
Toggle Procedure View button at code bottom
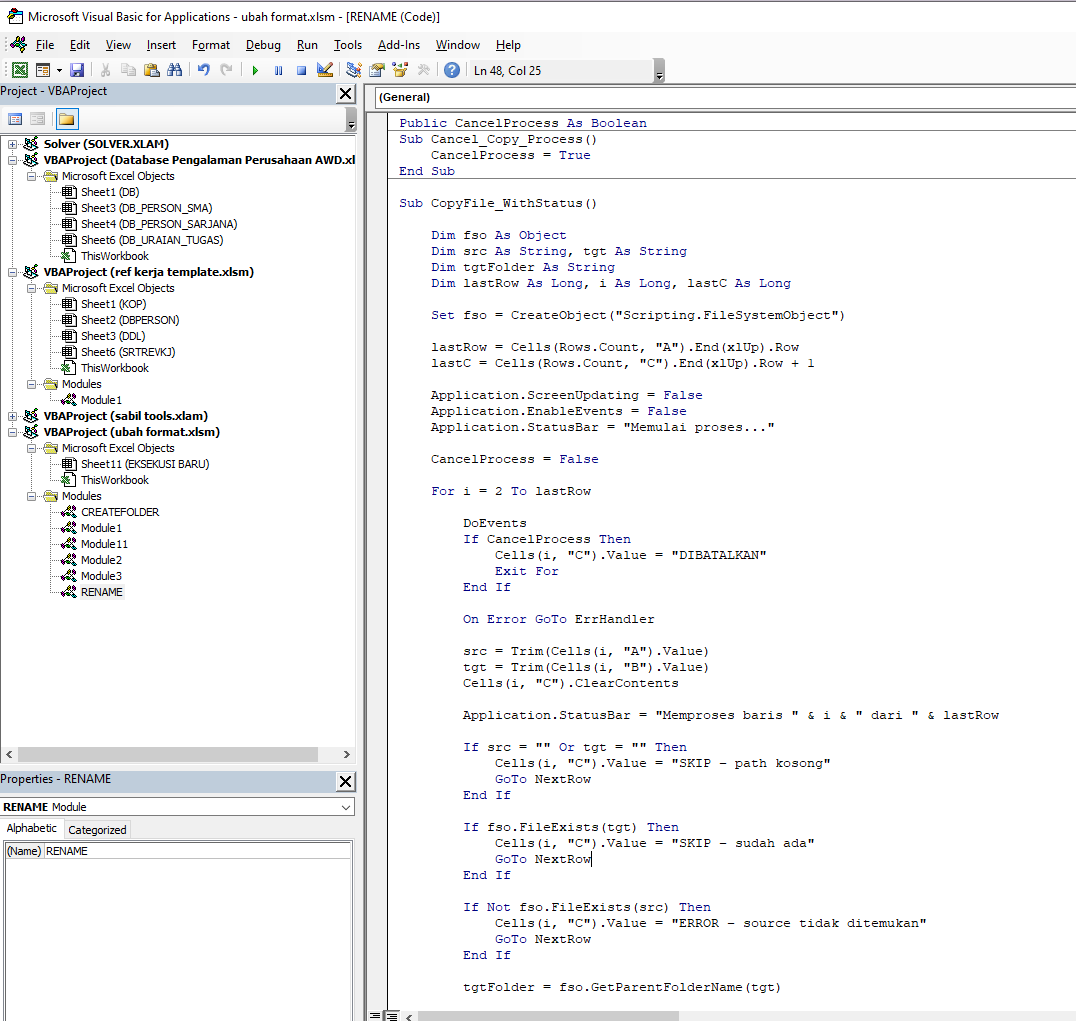click(x=375, y=1016)
